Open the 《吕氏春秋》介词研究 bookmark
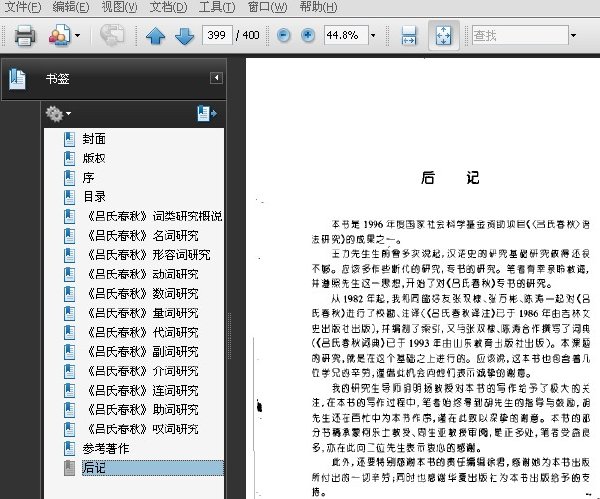The width and height of the screenshot is (600, 499). (142, 371)
